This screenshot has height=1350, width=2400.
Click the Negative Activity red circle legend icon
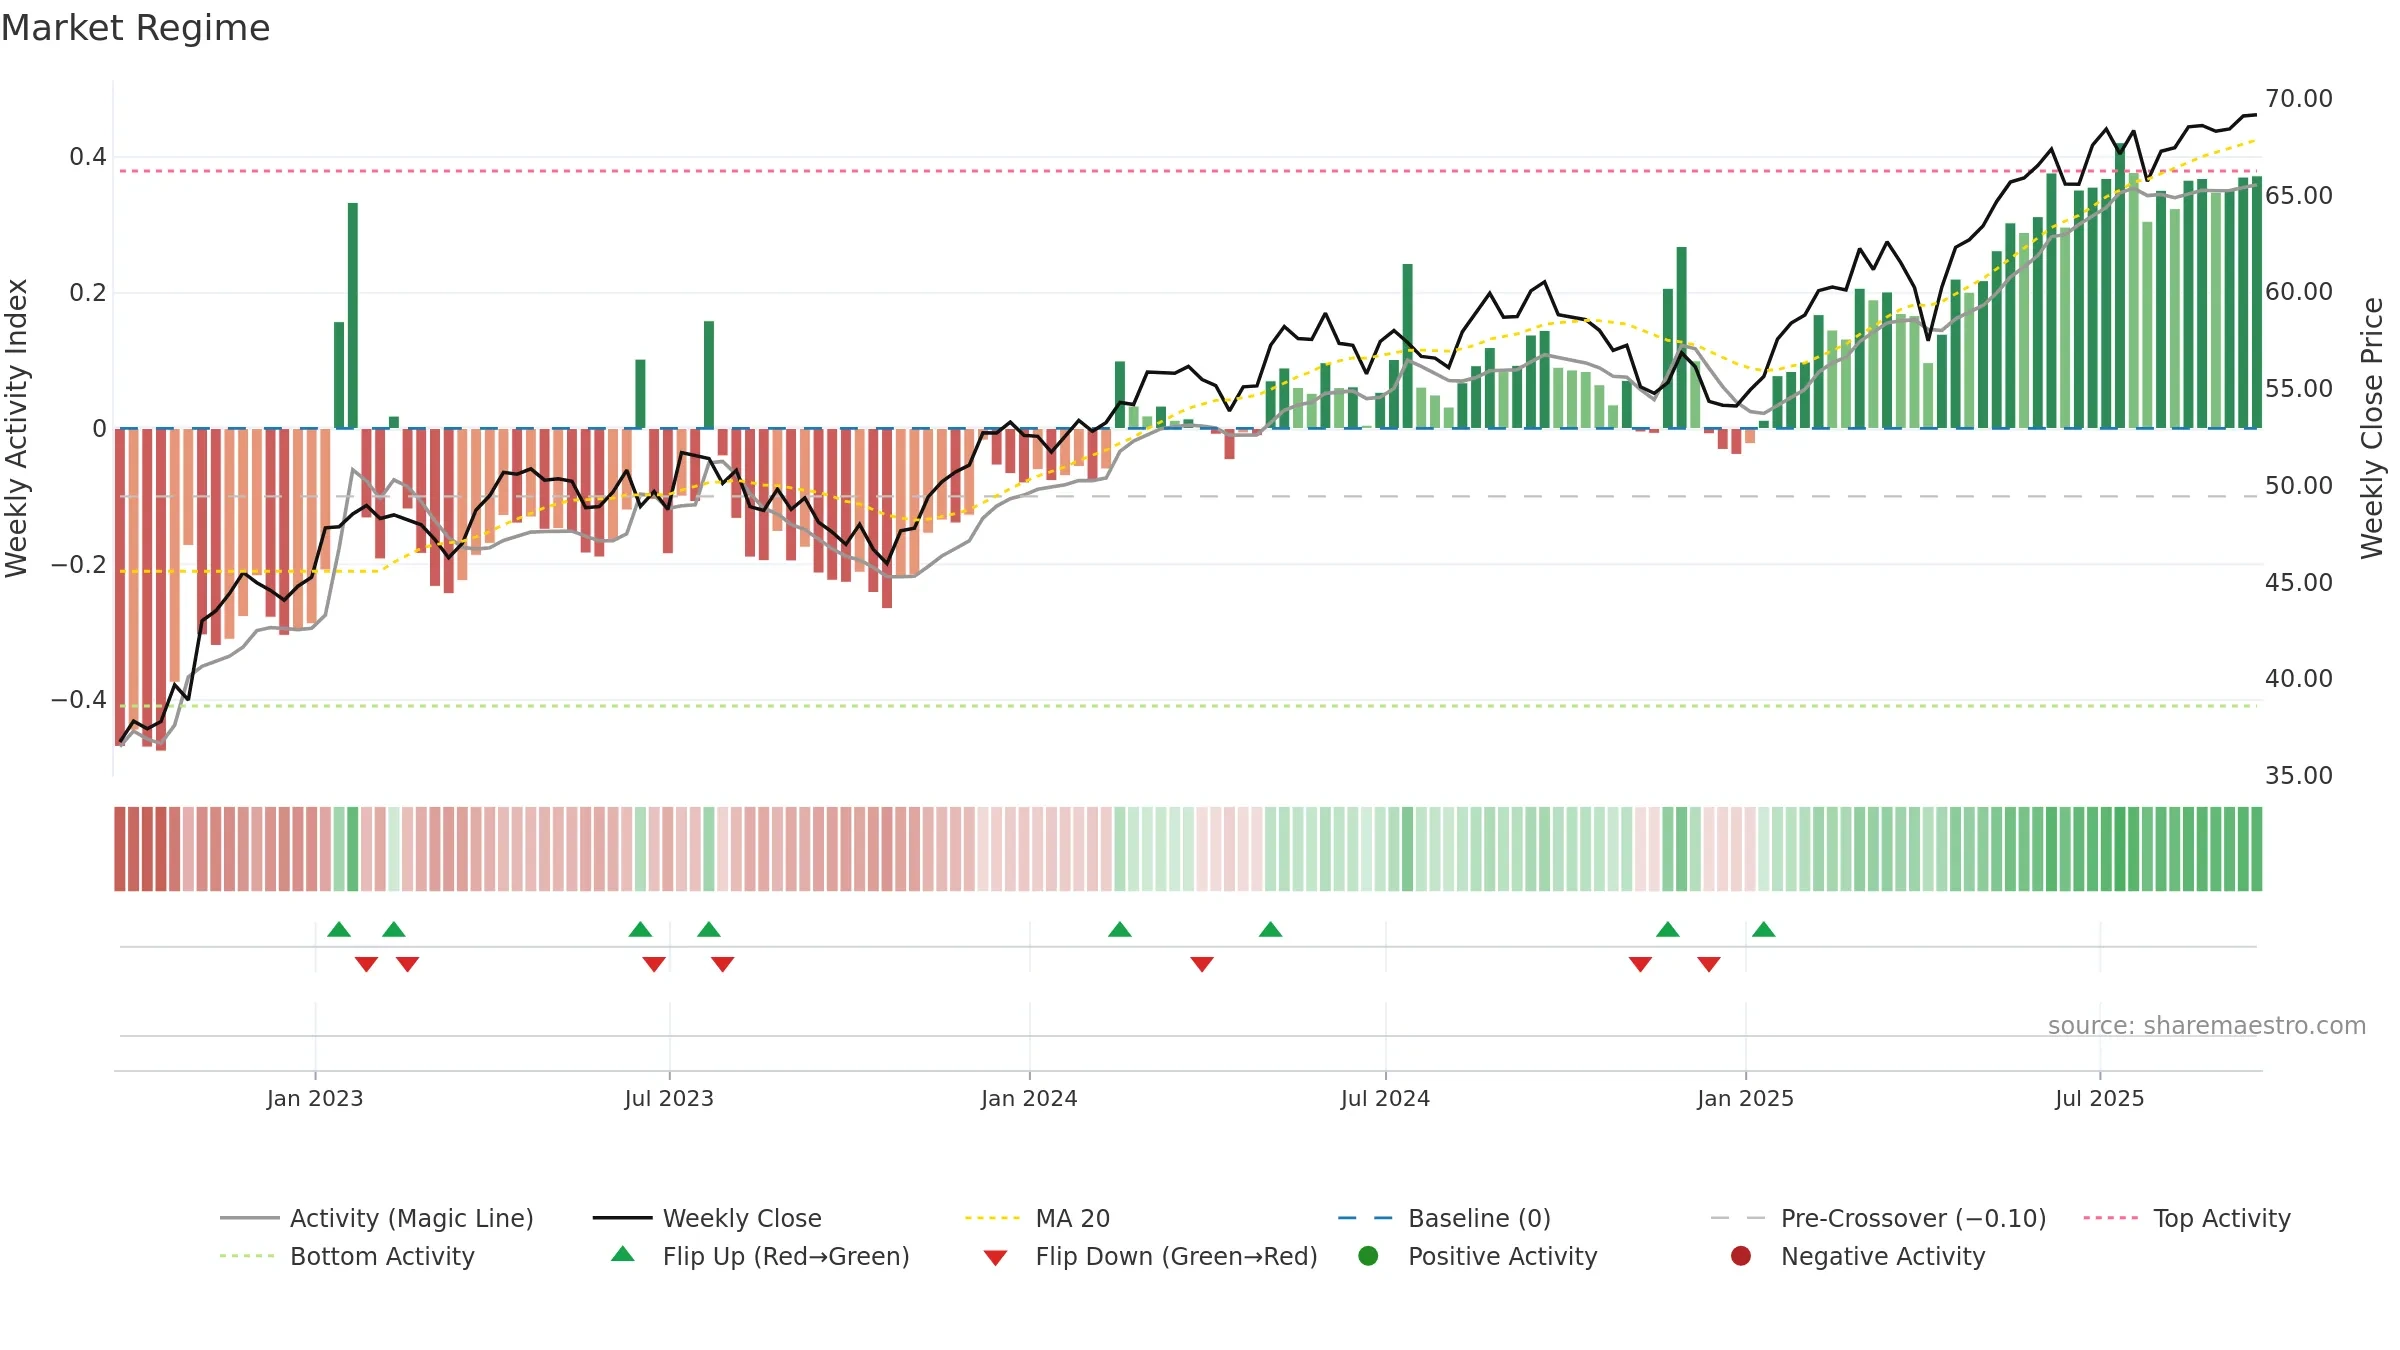tap(1741, 1256)
